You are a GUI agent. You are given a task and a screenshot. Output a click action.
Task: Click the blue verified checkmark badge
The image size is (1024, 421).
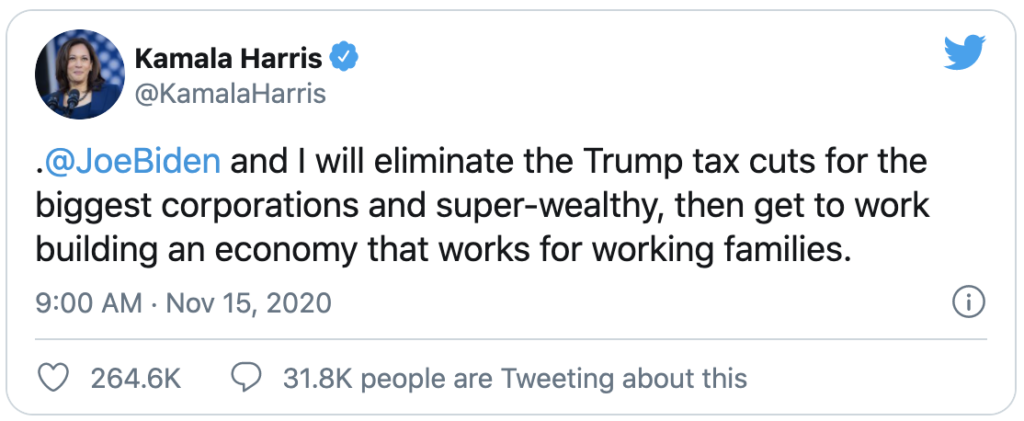pos(344,59)
